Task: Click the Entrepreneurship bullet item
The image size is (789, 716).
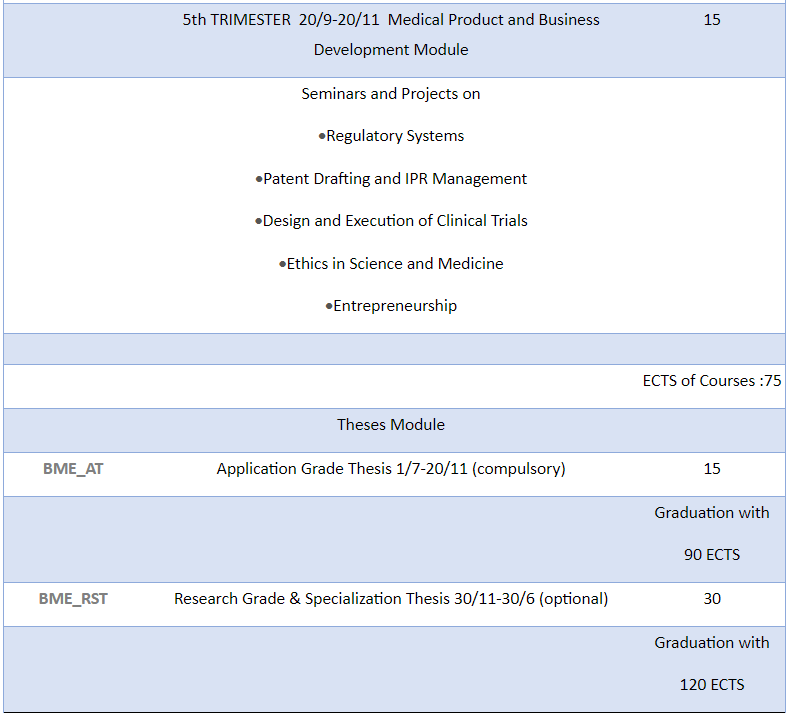Action: coord(390,306)
